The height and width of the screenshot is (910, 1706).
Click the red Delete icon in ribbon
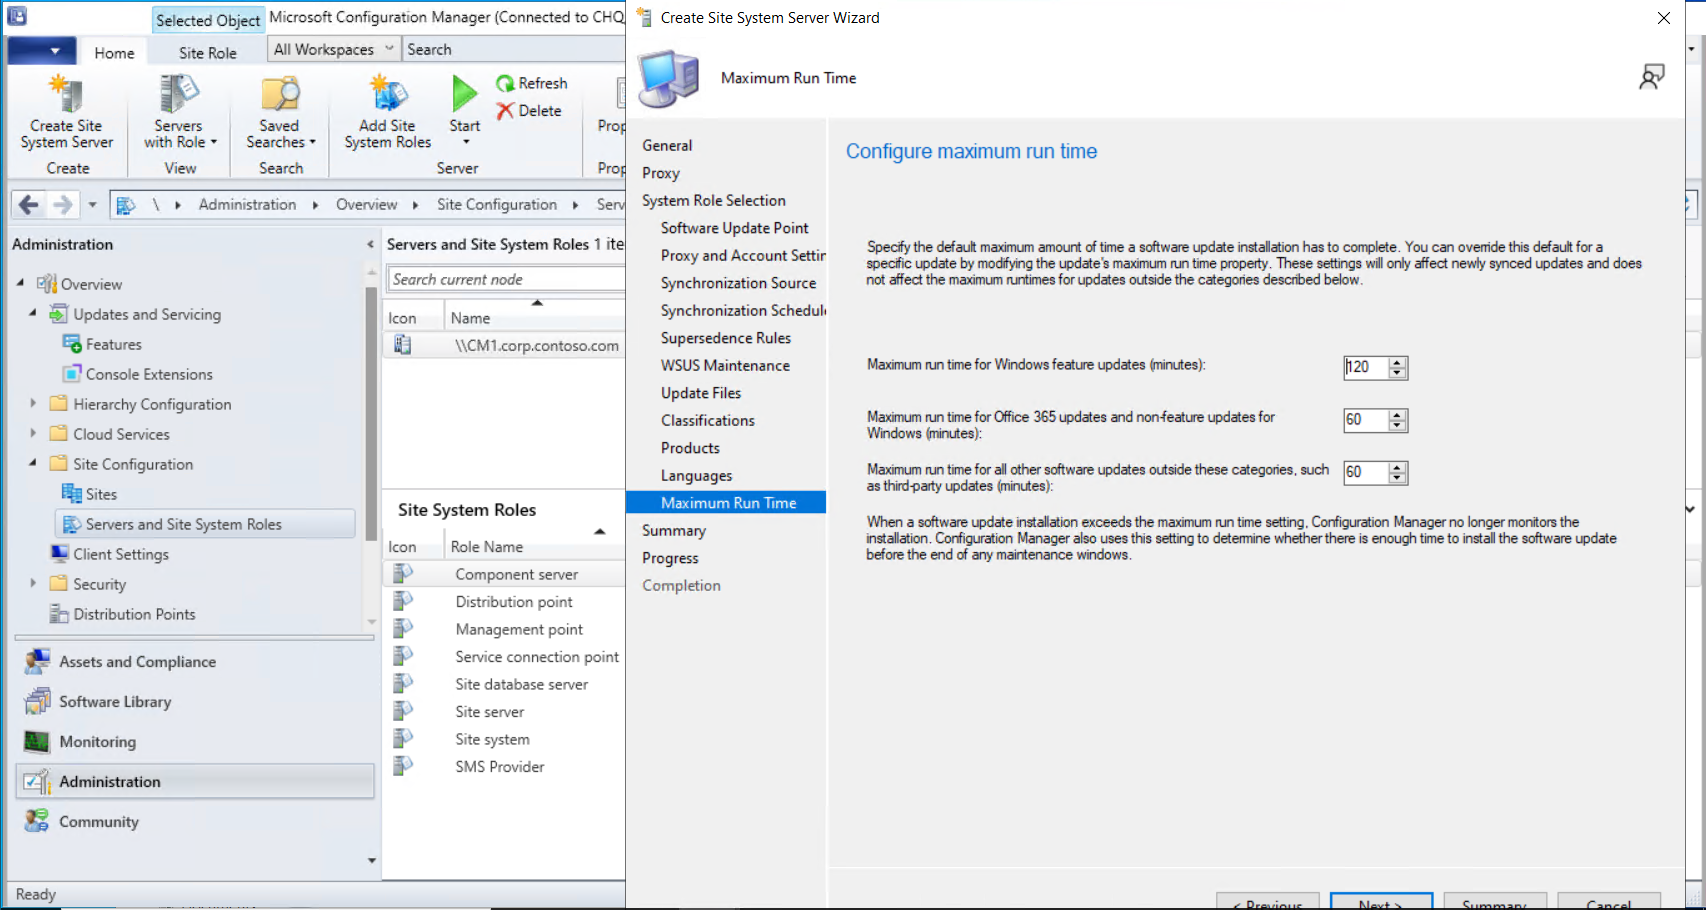pyautogui.click(x=506, y=111)
